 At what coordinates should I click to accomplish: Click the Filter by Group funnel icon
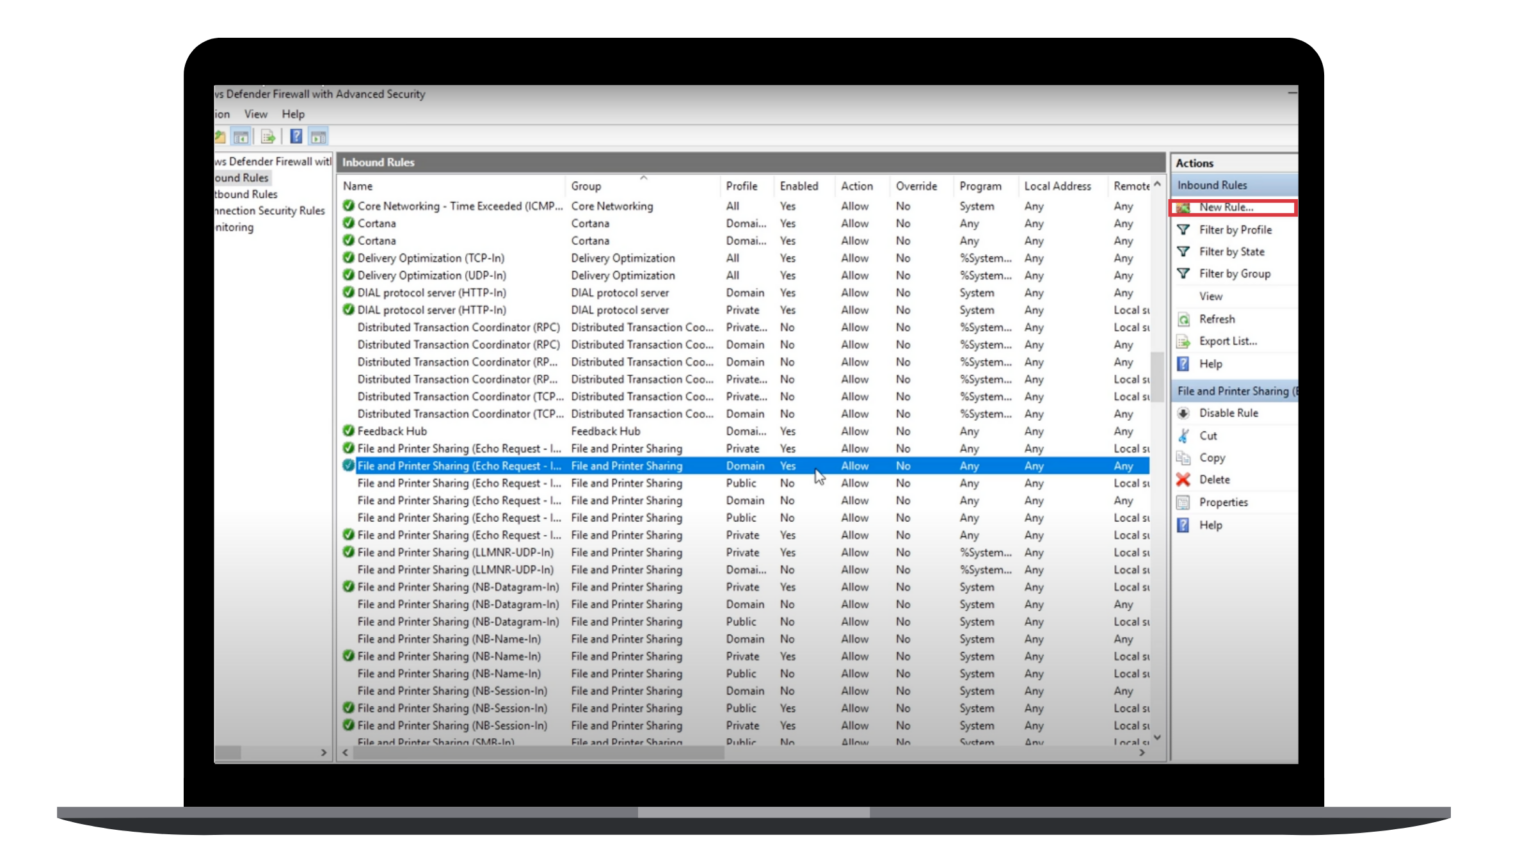1185,273
